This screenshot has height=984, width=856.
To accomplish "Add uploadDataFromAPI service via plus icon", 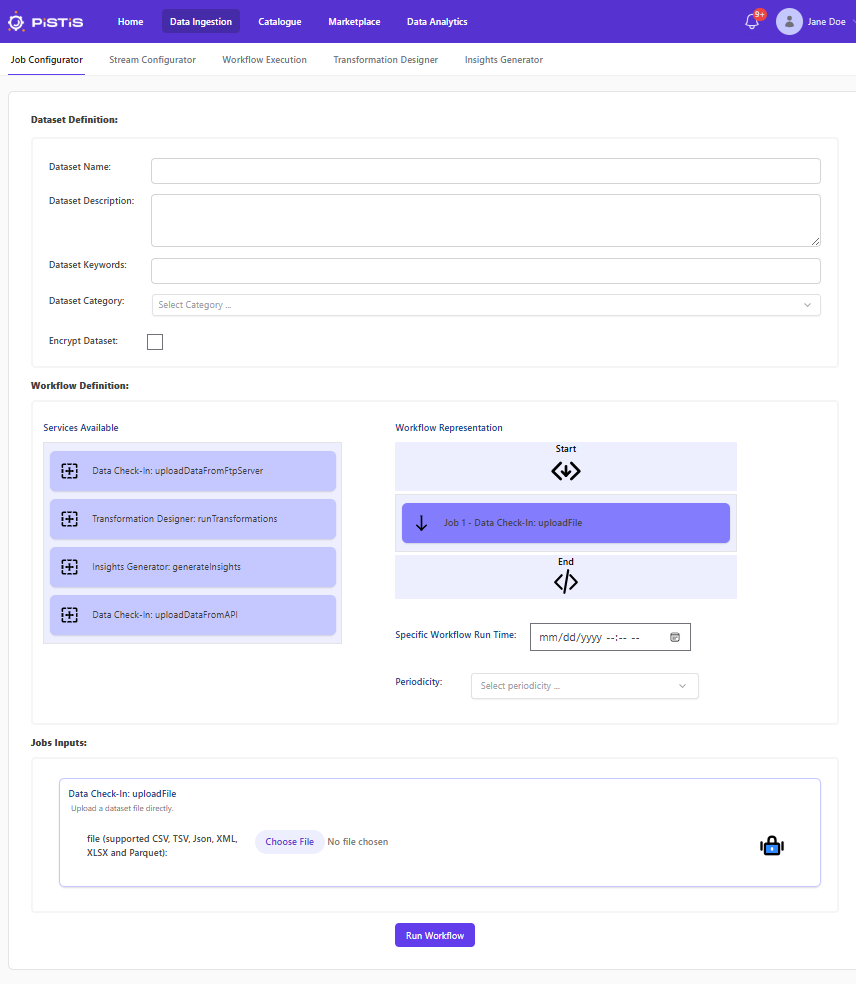I will [69, 615].
